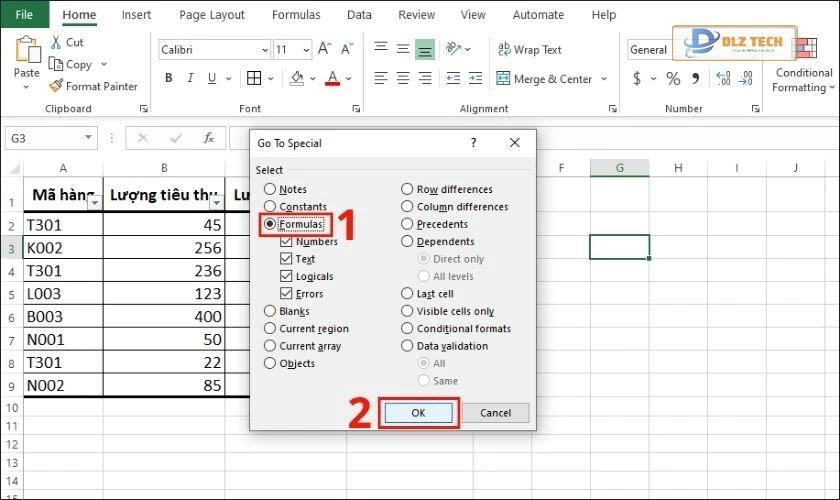Click the Cut scissors icon
840x500 pixels.
(56, 42)
